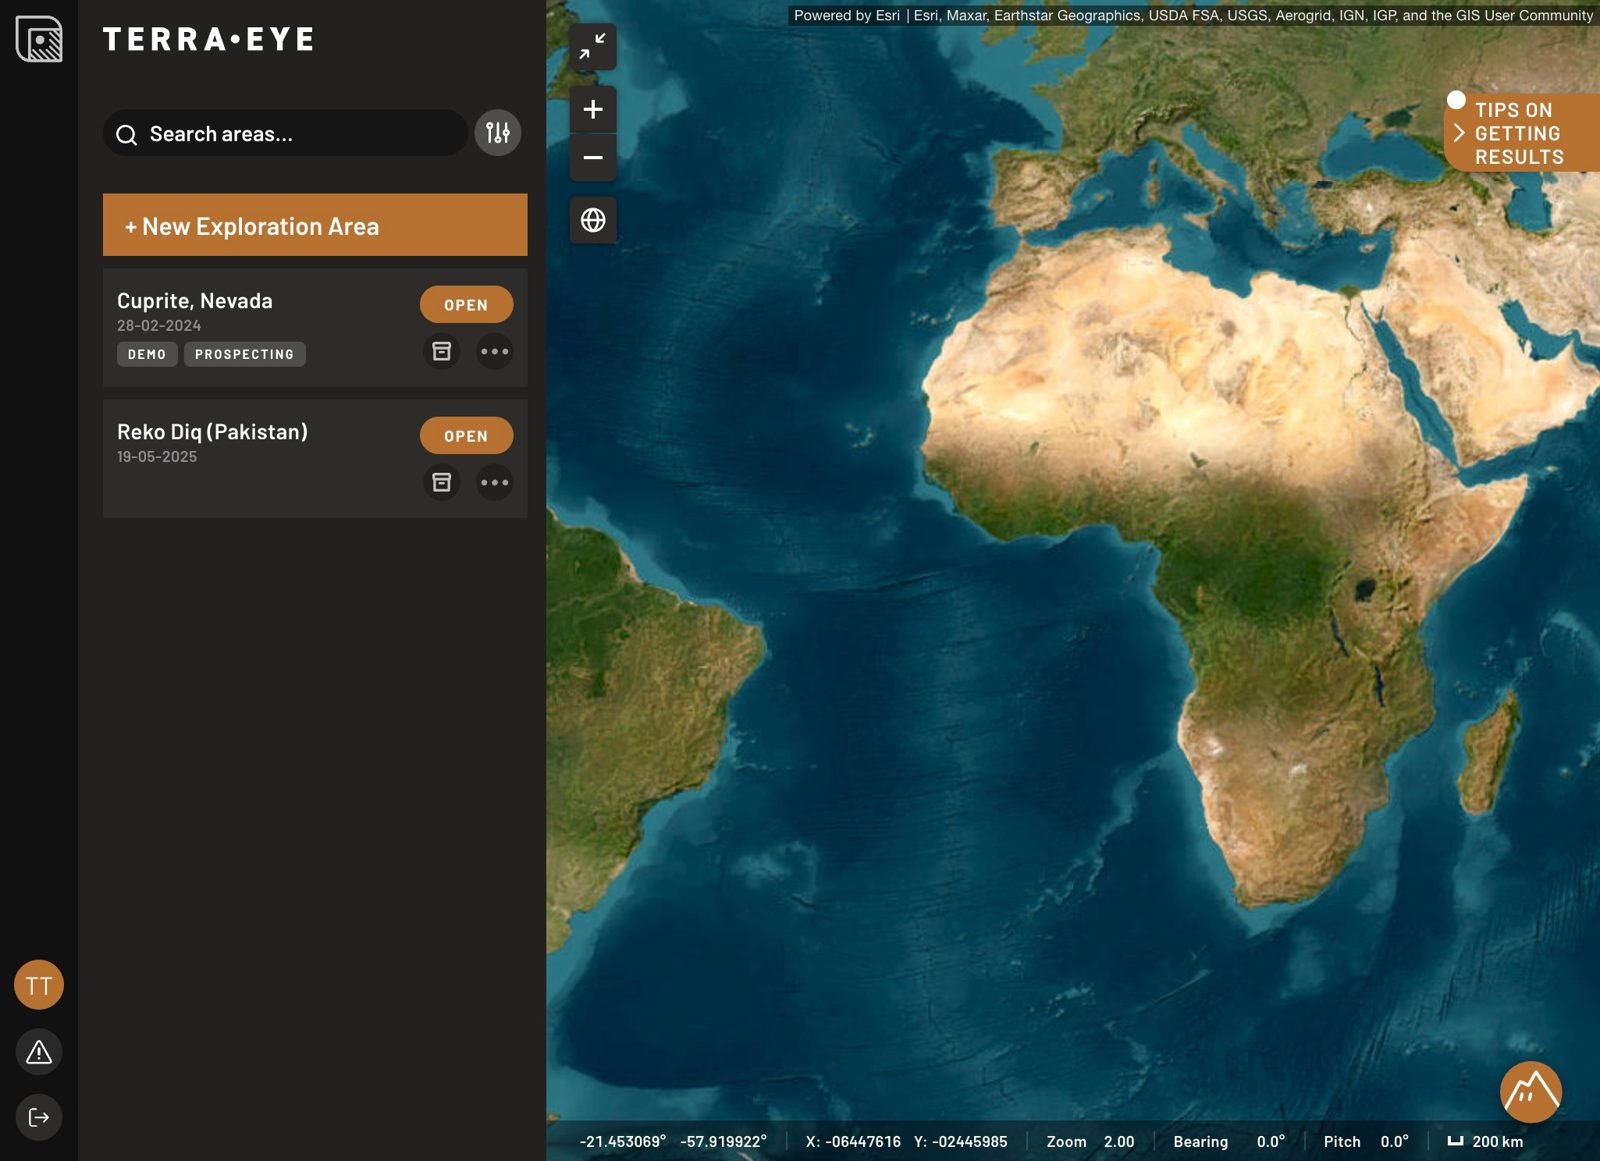Archive the Cuprite, Nevada area
This screenshot has width=1600, height=1161.
click(441, 351)
